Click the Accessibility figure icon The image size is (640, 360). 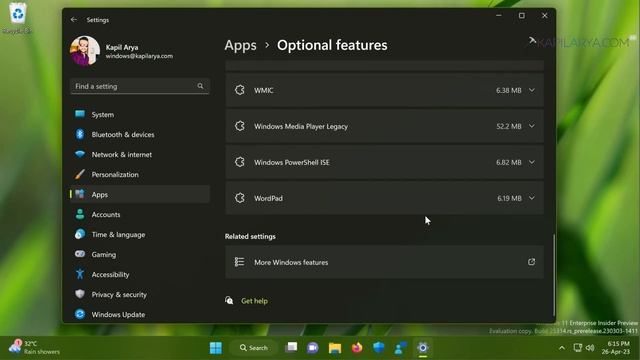[80, 274]
